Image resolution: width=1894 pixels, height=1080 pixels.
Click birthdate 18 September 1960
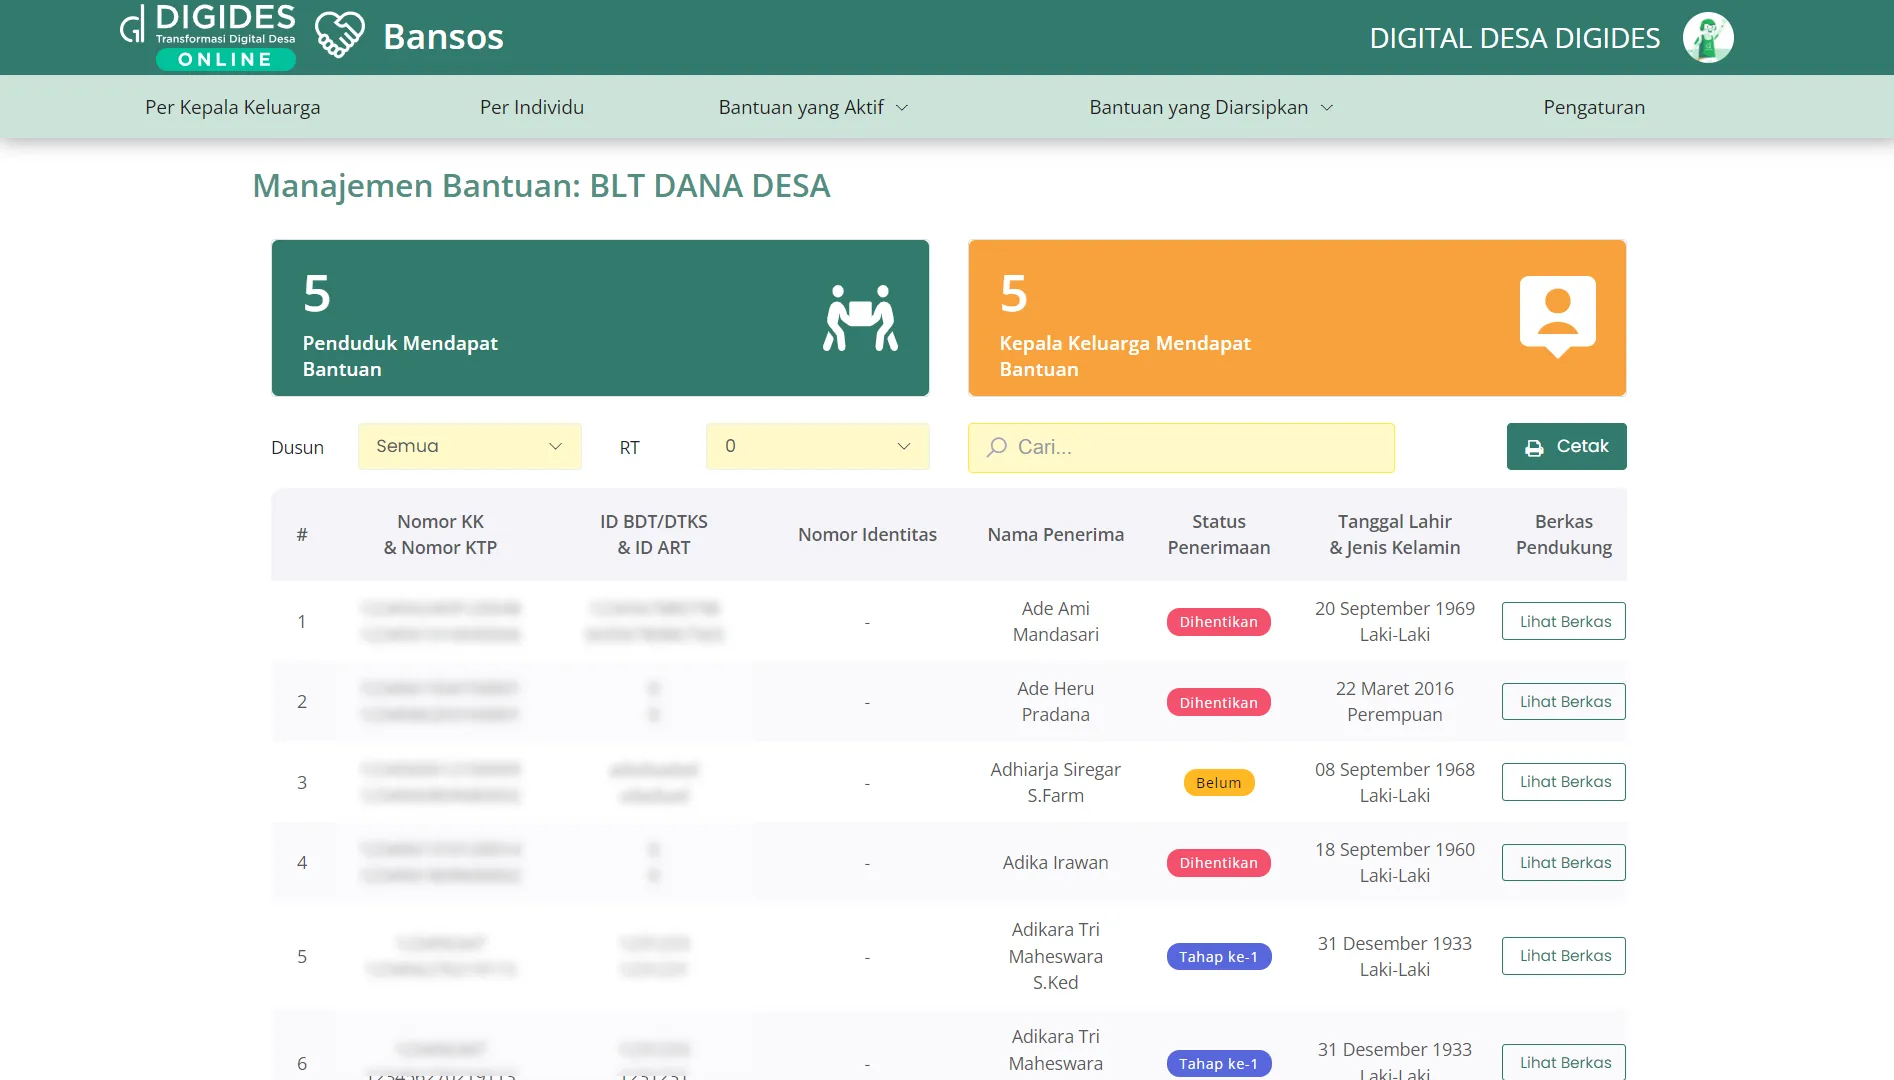click(1394, 849)
